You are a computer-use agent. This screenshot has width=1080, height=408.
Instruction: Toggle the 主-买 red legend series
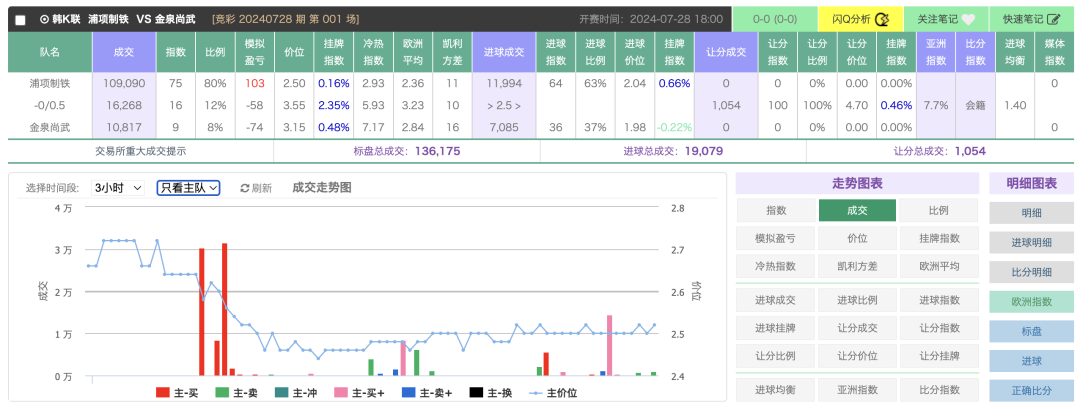click(x=163, y=393)
